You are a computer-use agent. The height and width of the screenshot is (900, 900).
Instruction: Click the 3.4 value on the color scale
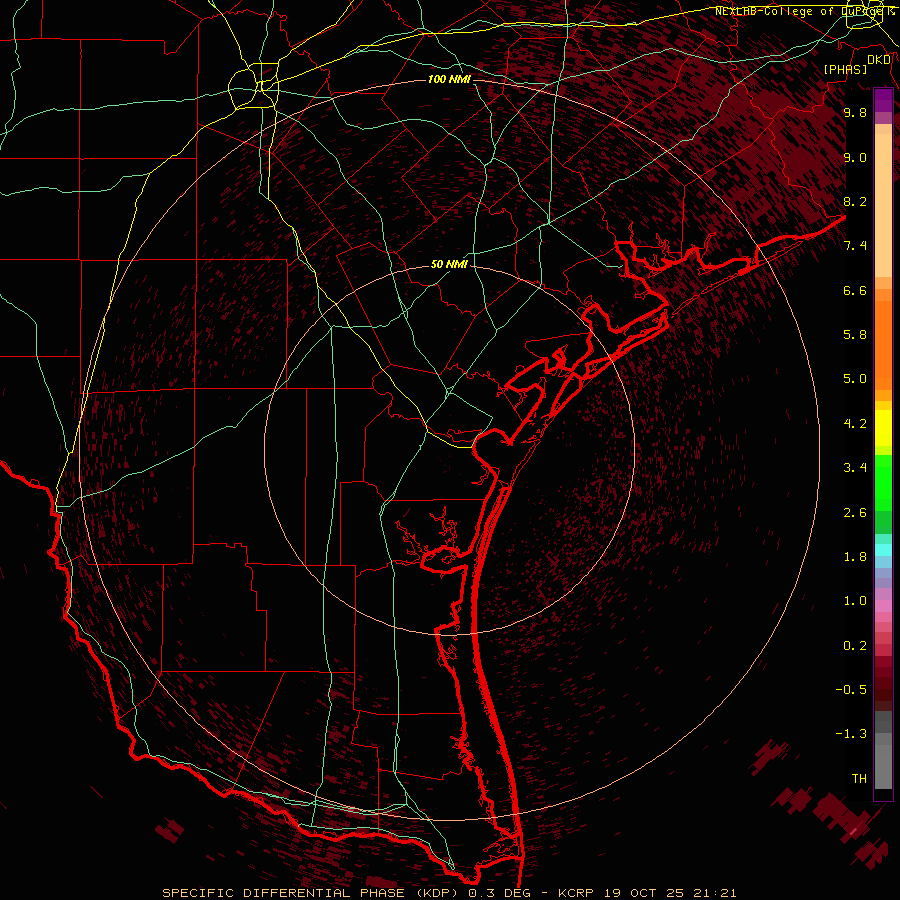click(855, 468)
